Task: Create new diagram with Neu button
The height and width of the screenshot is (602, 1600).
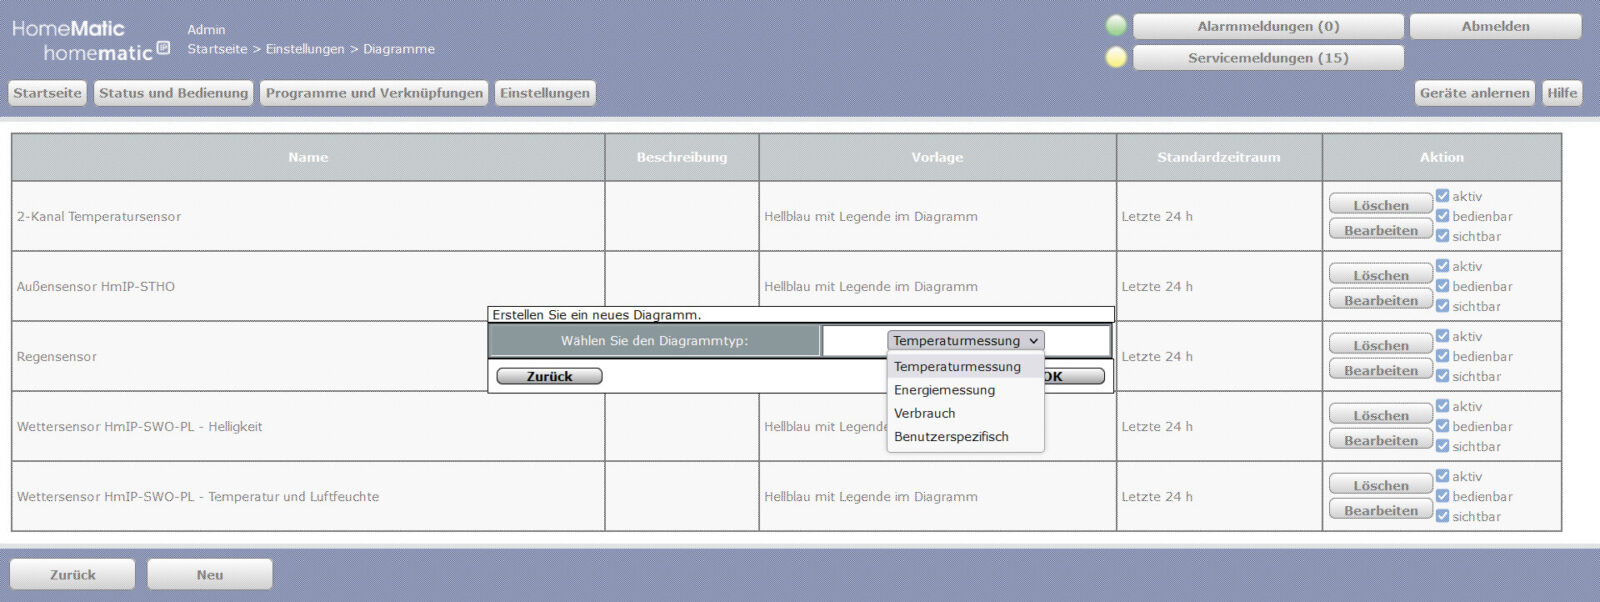Action: [210, 575]
